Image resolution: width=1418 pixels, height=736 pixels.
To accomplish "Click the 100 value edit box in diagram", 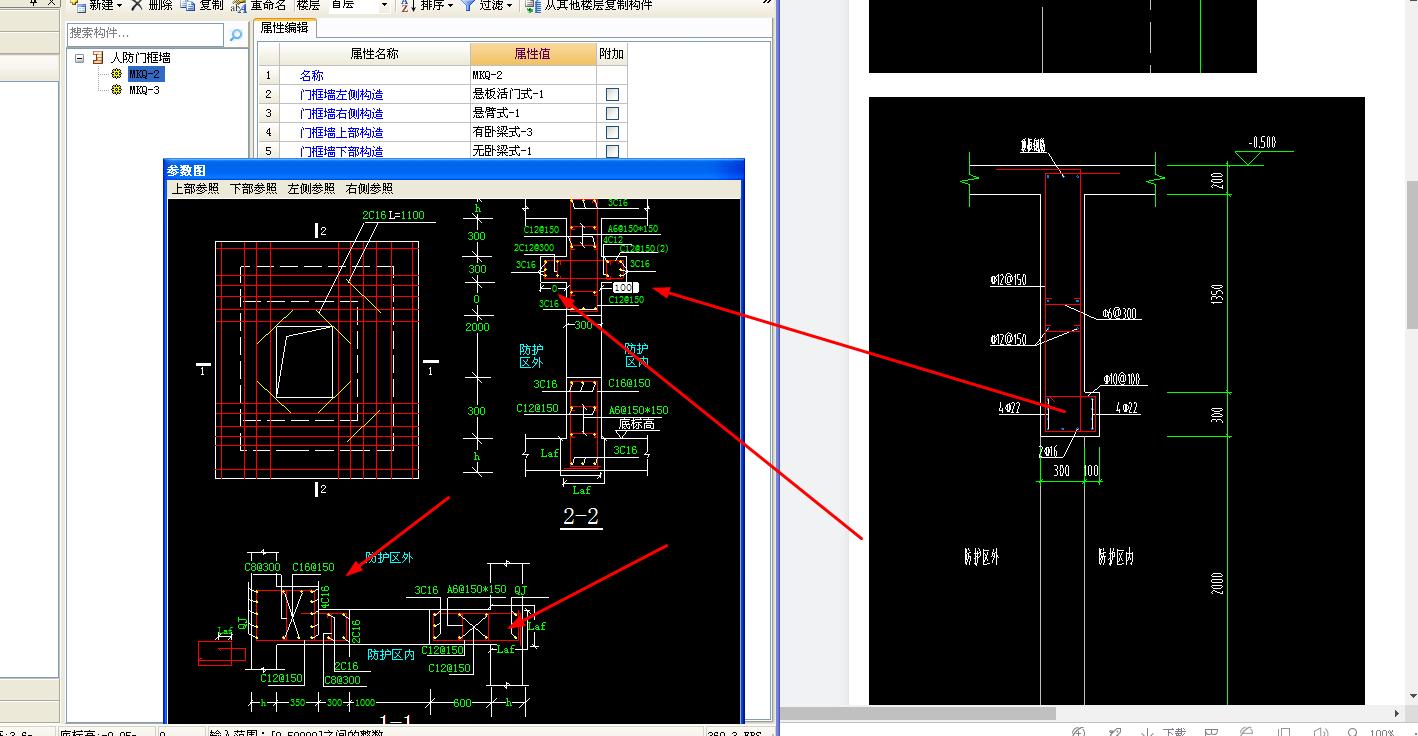I will (624, 288).
